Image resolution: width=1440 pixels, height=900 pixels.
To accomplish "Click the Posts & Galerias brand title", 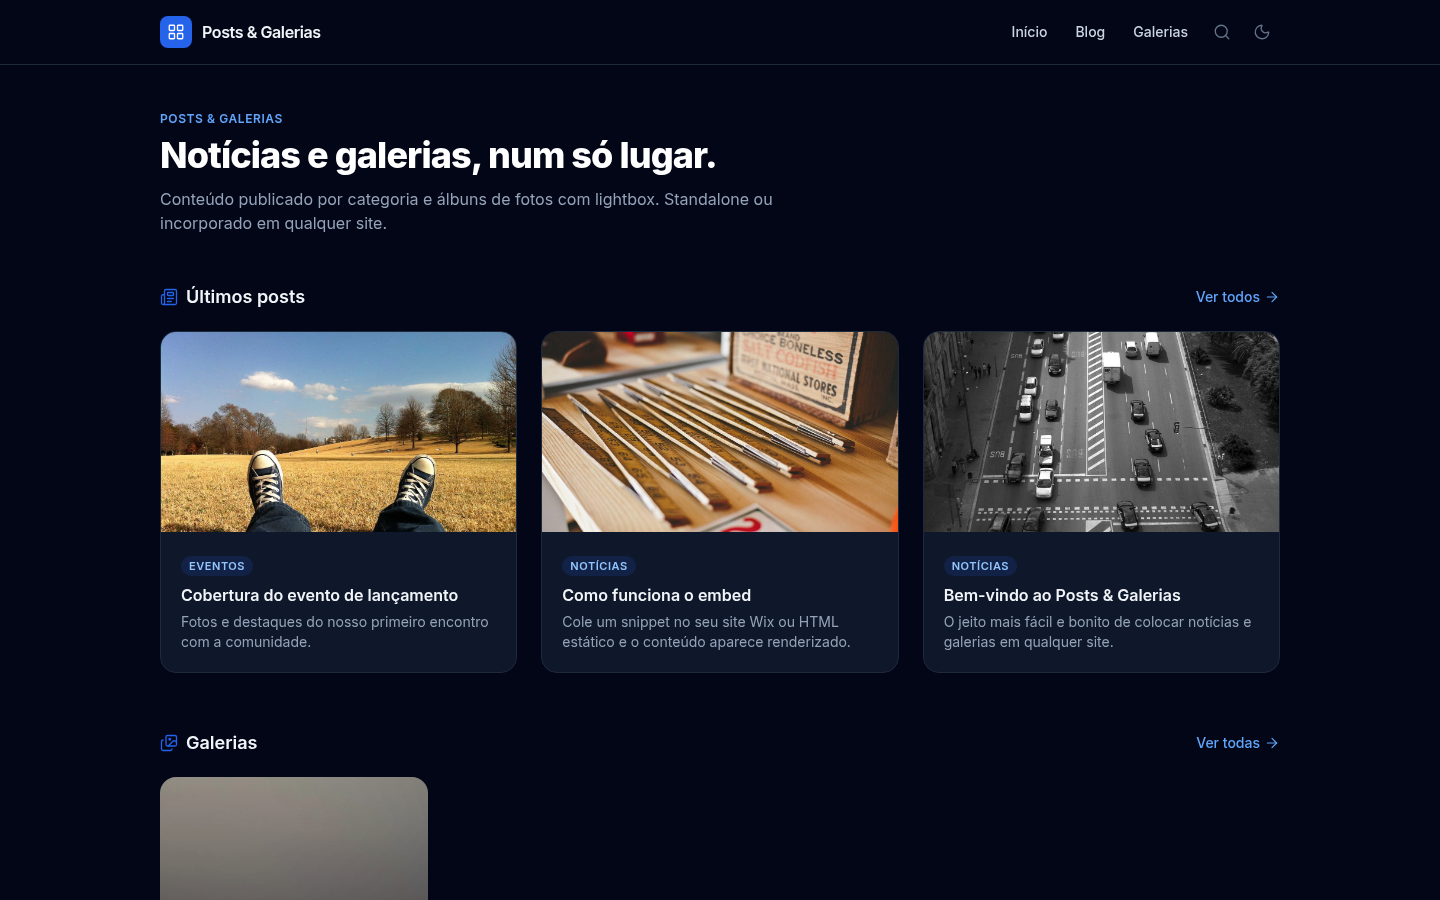I will tap(261, 32).
